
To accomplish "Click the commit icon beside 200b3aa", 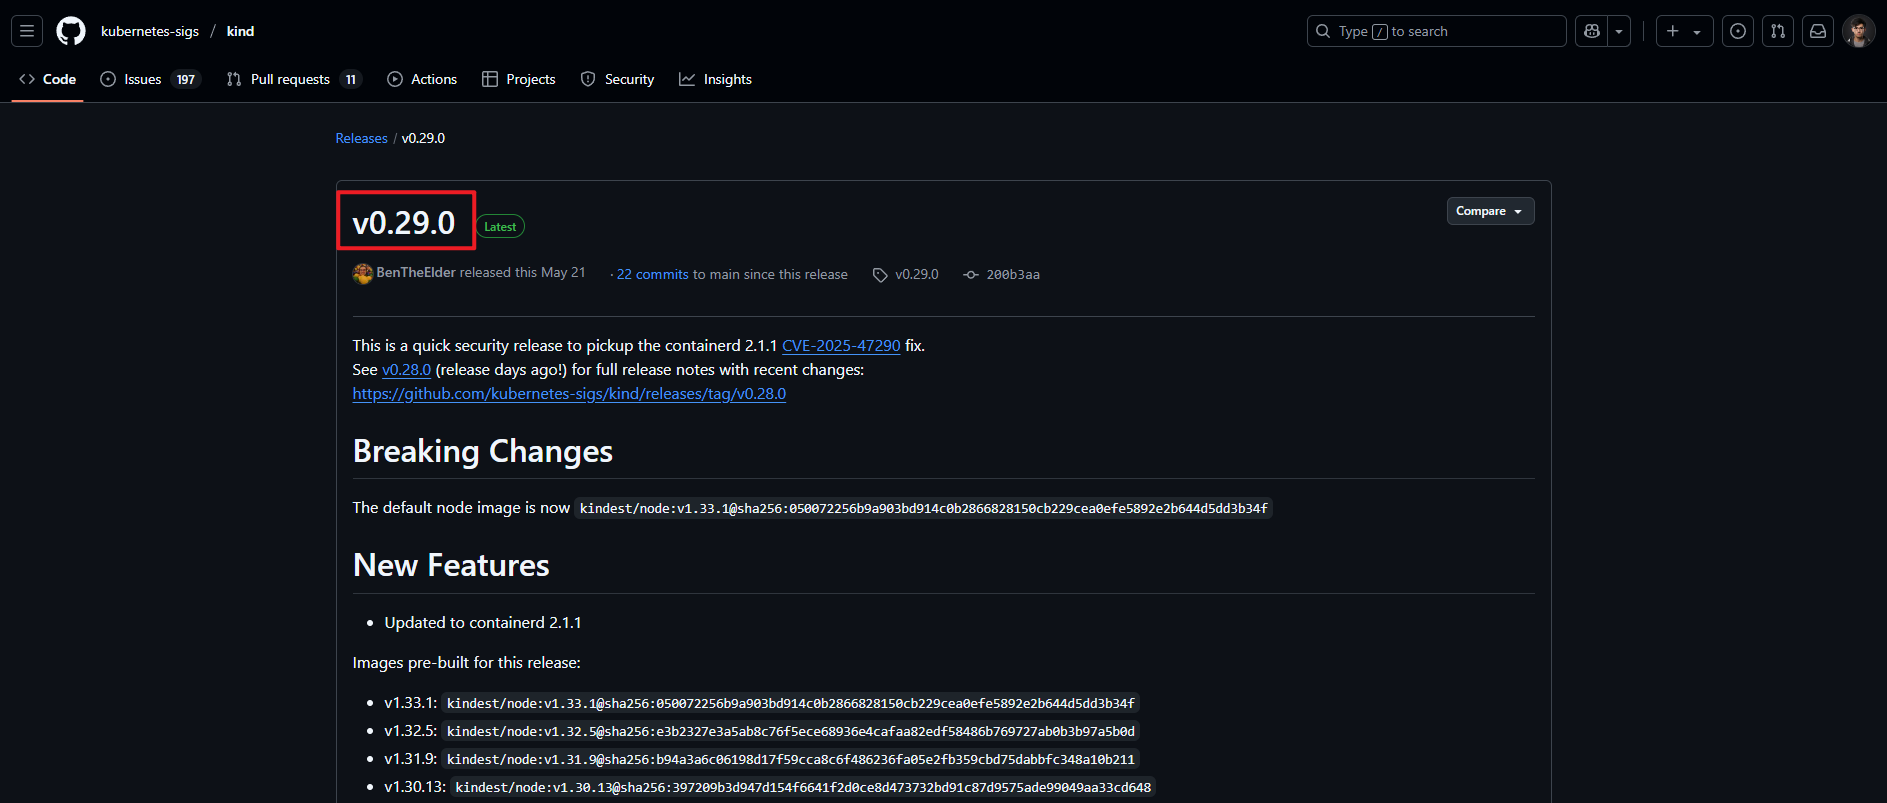I will tap(970, 275).
